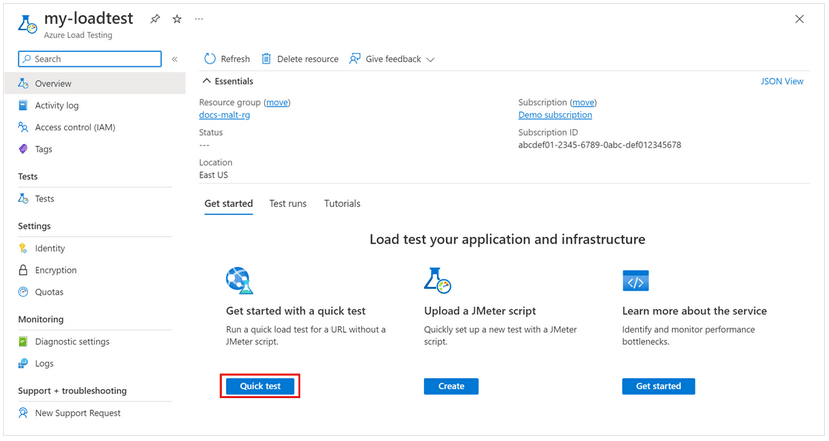Click the Get started with a quick test heading
The width and height of the screenshot is (829, 441).
point(296,311)
